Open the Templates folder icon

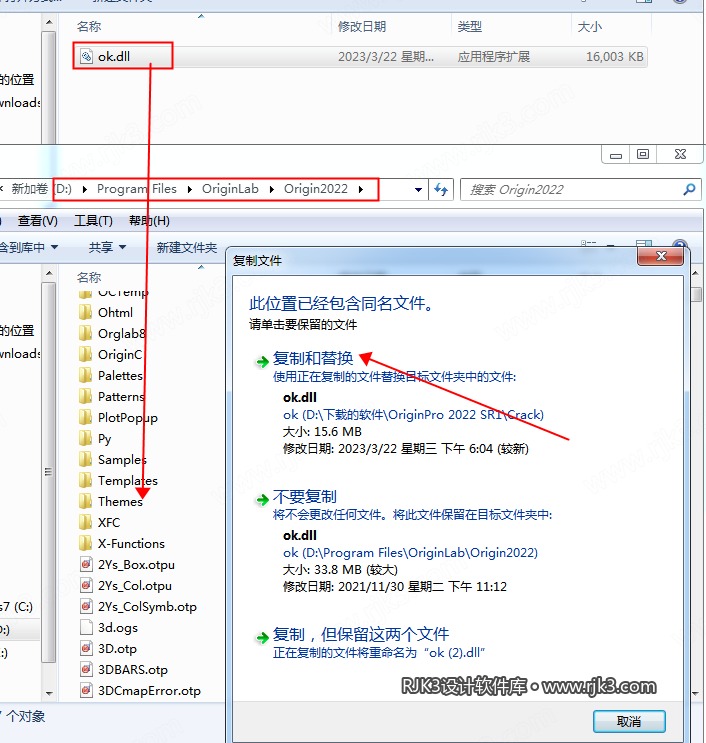pos(86,480)
